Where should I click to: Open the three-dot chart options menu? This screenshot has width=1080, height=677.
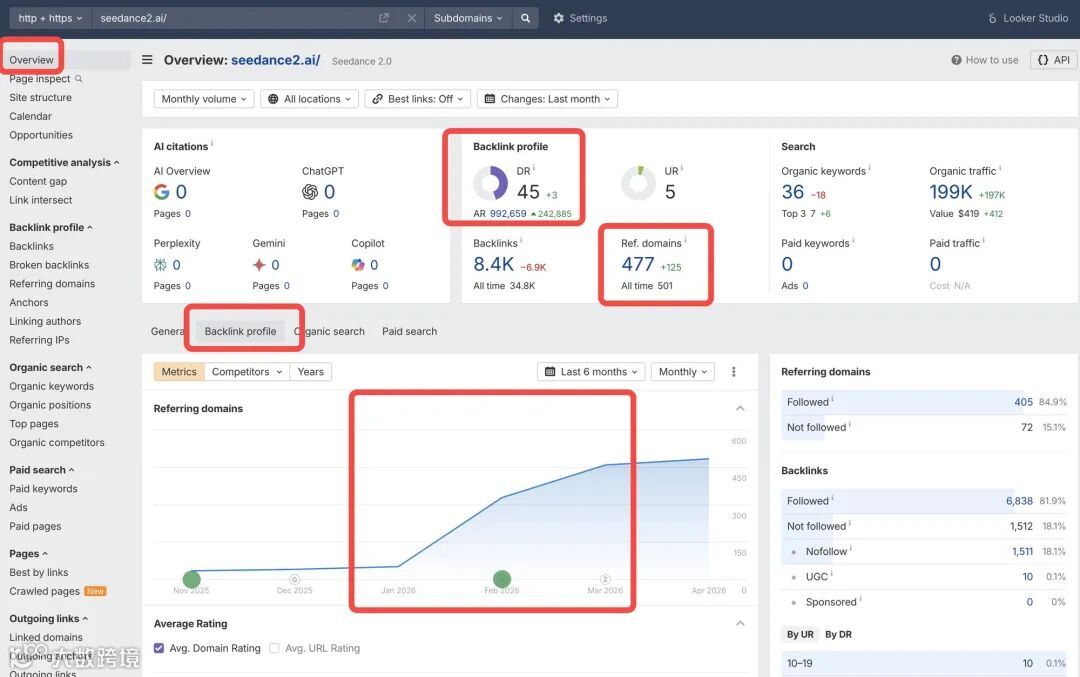734,372
